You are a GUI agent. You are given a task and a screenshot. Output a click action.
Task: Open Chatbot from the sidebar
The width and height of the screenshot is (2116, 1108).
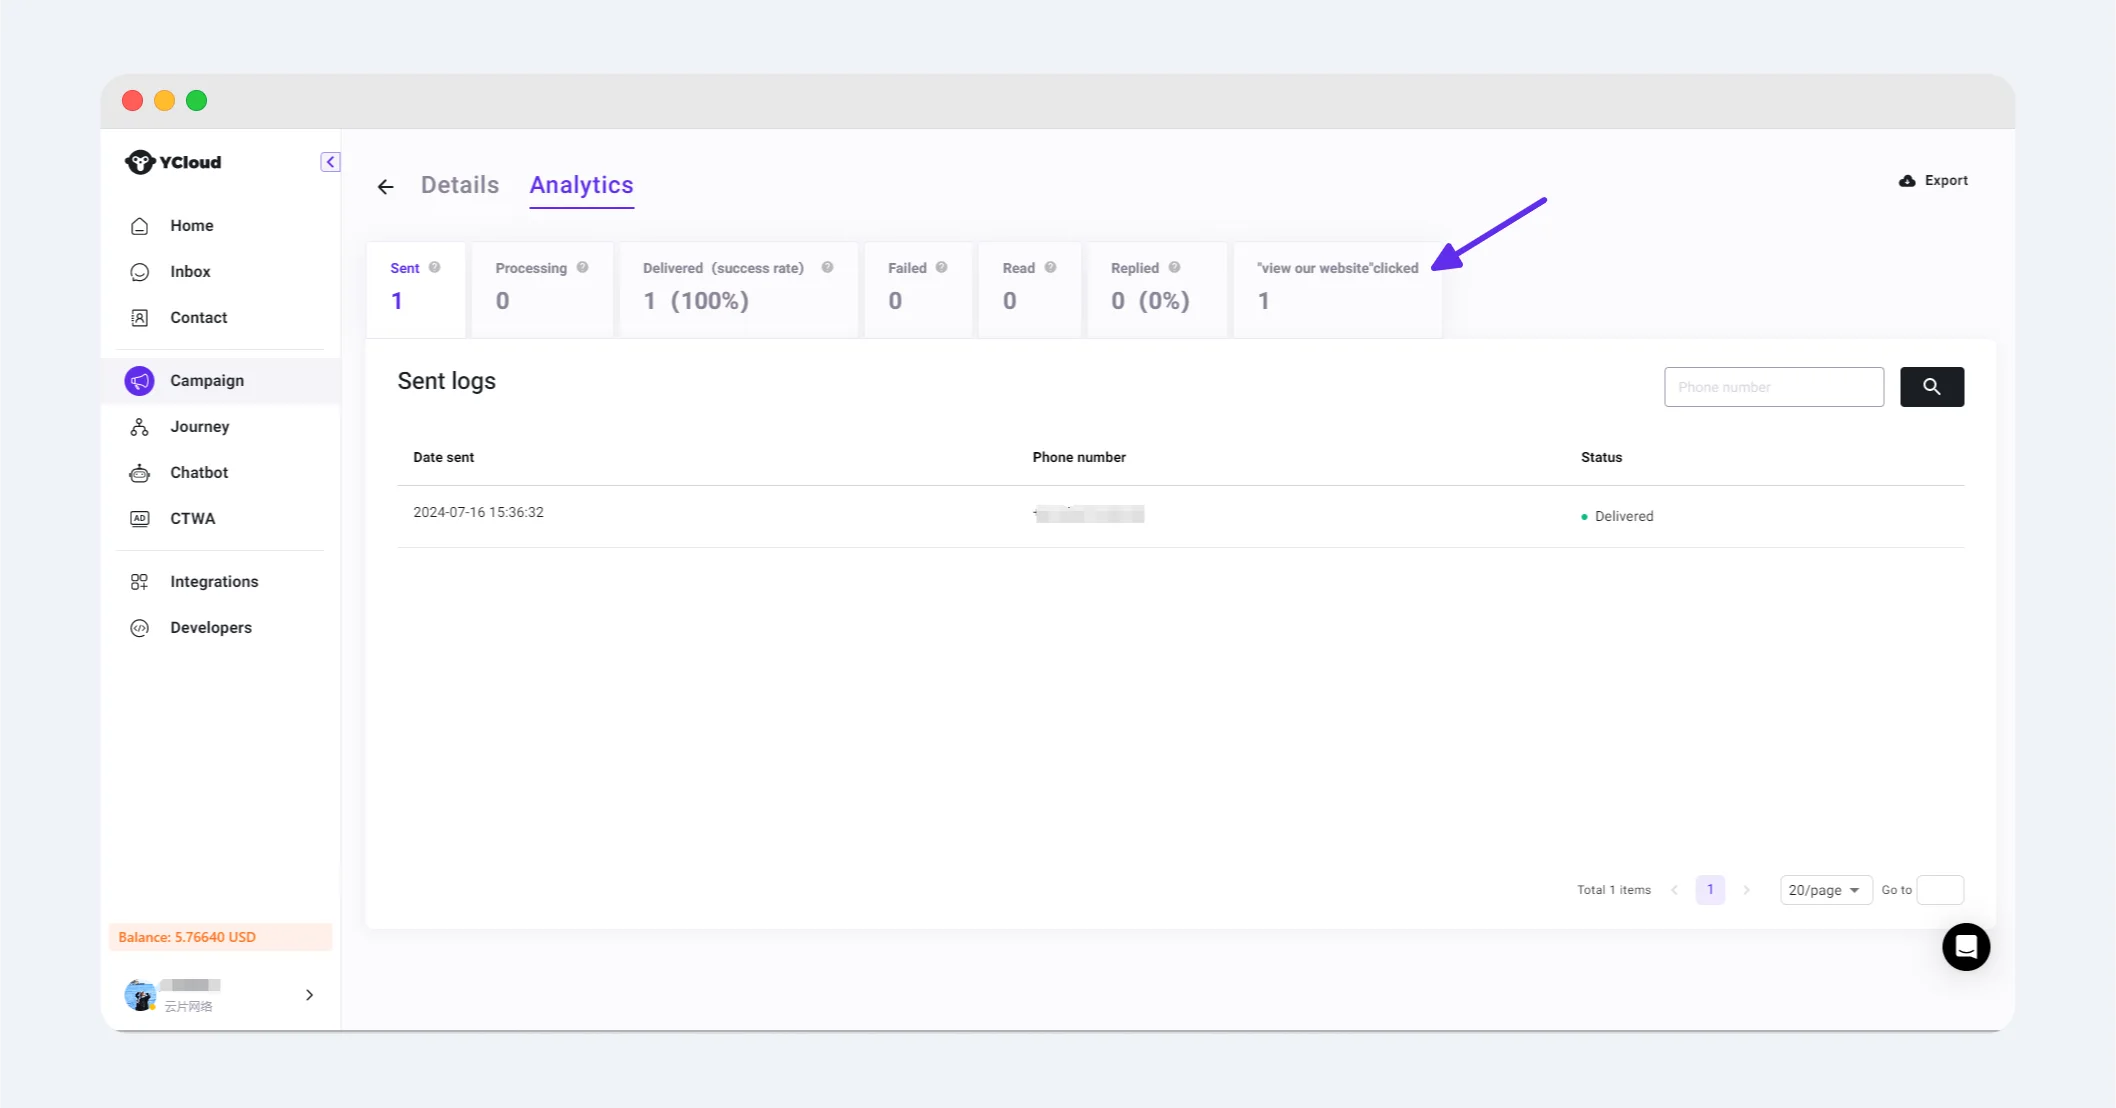[198, 473]
